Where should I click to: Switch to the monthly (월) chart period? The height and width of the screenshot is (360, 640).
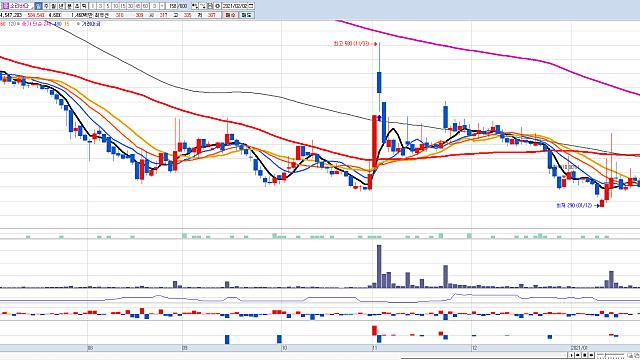point(53,6)
